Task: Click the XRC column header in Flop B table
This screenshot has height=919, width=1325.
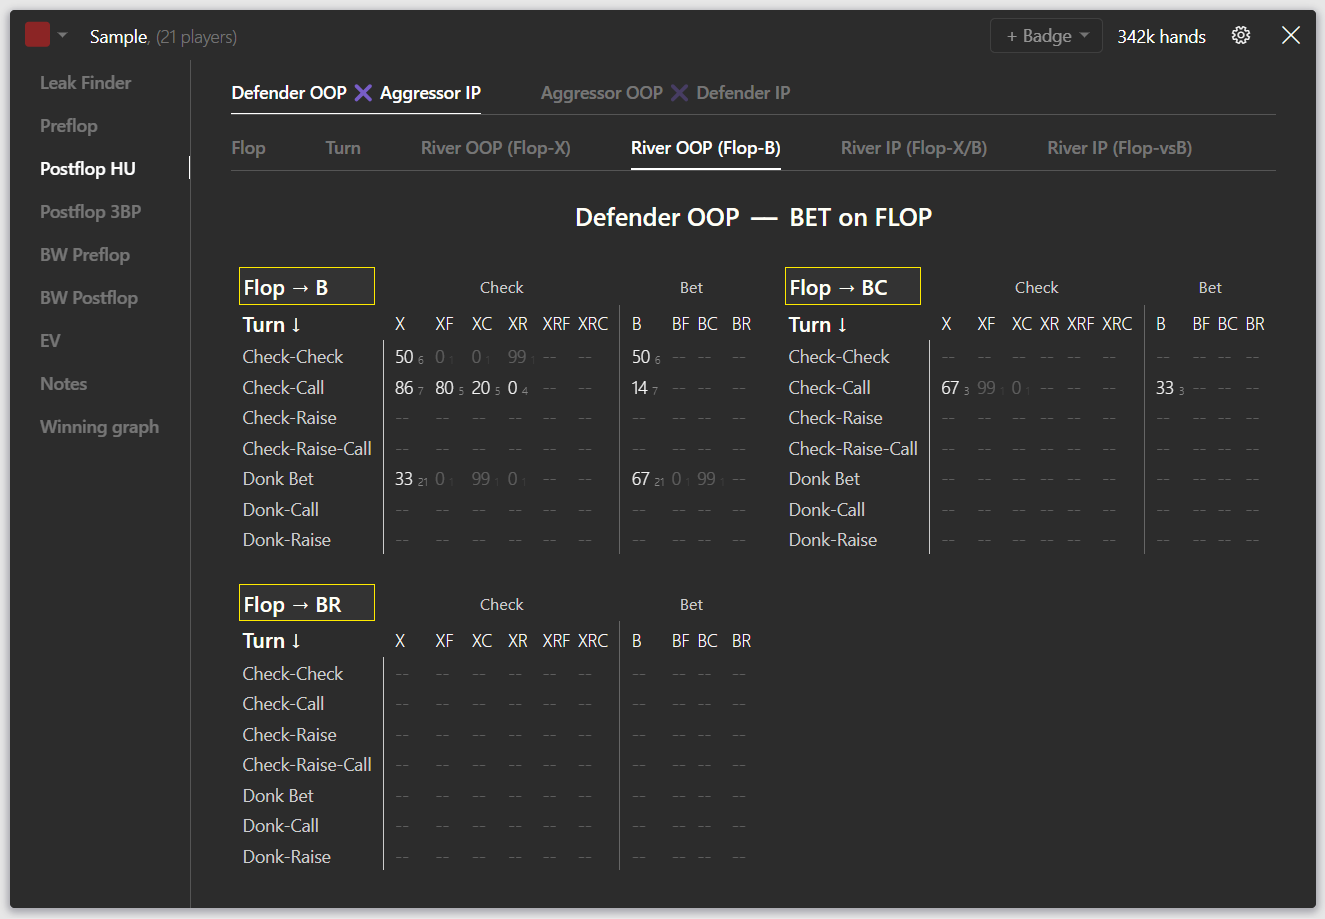Action: pos(593,324)
